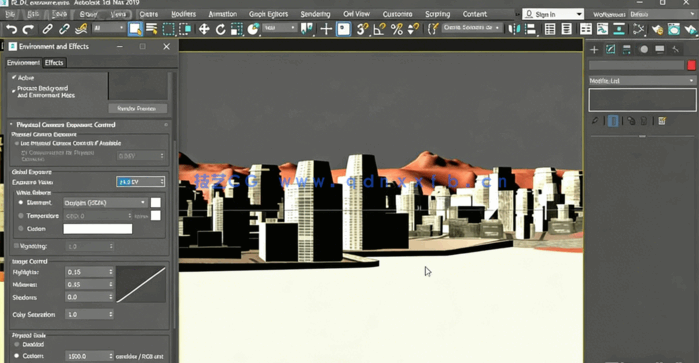Activate the Bind to Space Warp tool
Viewport: 699px width, 363px height.
click(81, 29)
